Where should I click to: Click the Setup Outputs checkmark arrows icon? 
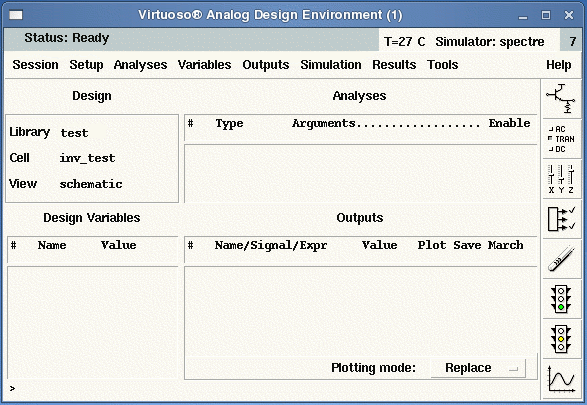tap(561, 219)
